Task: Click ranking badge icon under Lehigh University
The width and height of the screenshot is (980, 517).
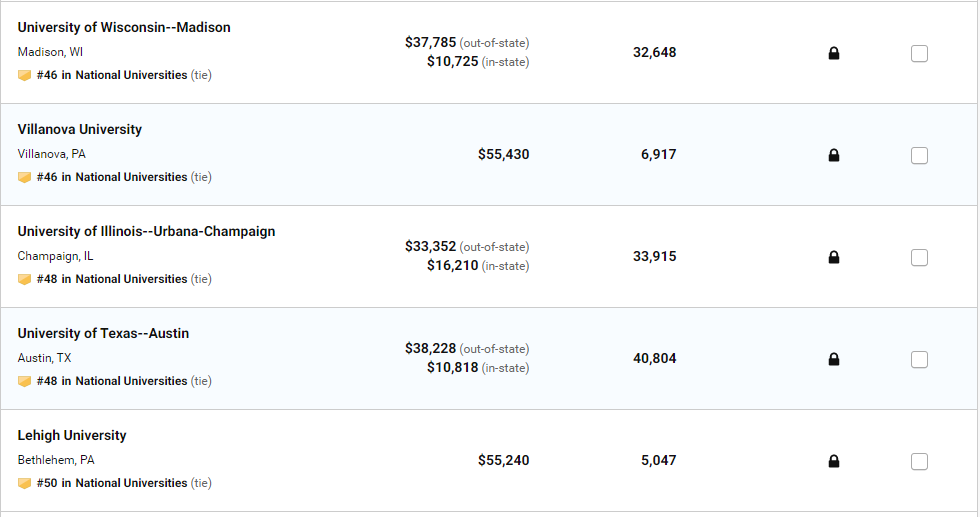Action: tap(25, 483)
